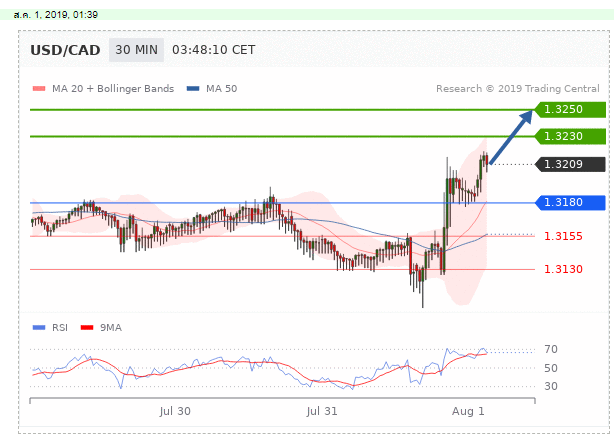Click the MA 50 legend blue swatch
Screen dimensions: 614x448
193,89
